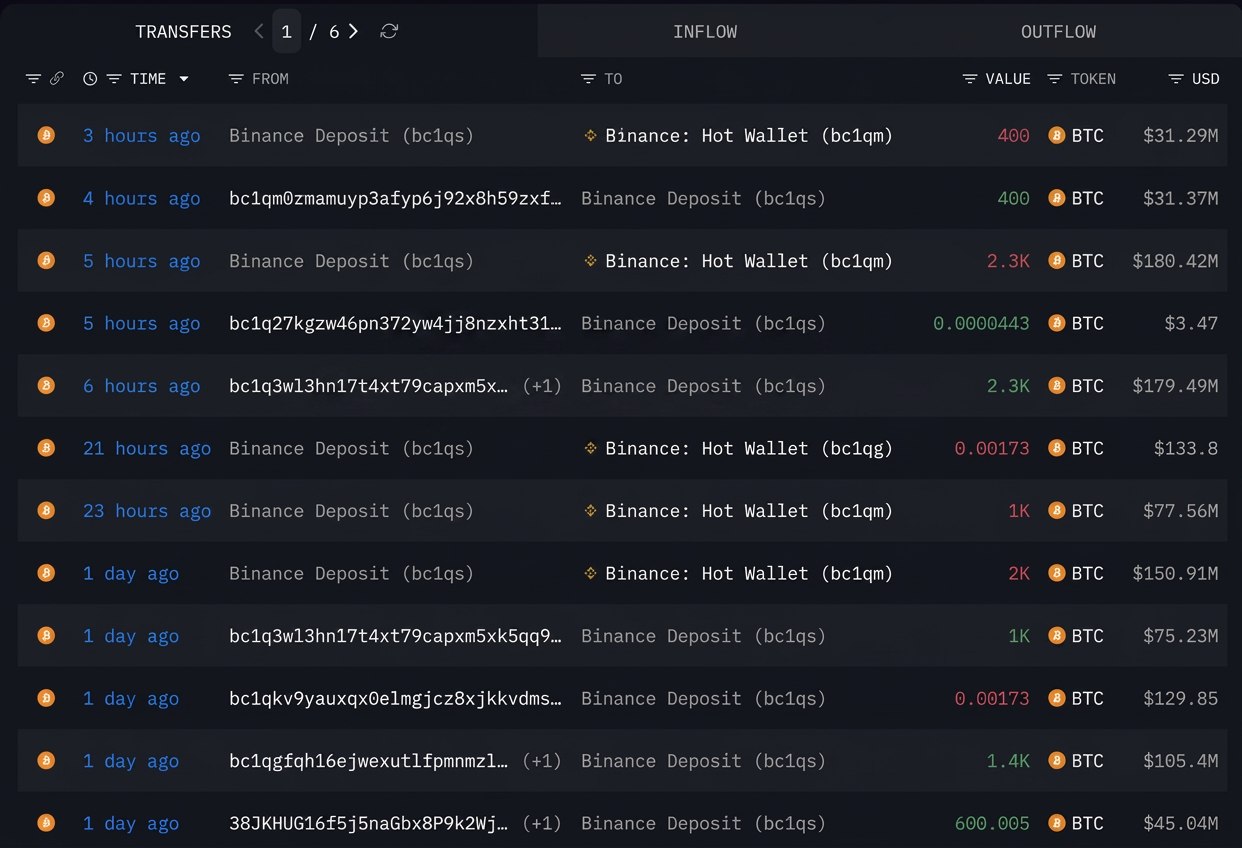The height and width of the screenshot is (848, 1242).
Task: Click BTC token icon in $133.8 row
Action: 1056,448
